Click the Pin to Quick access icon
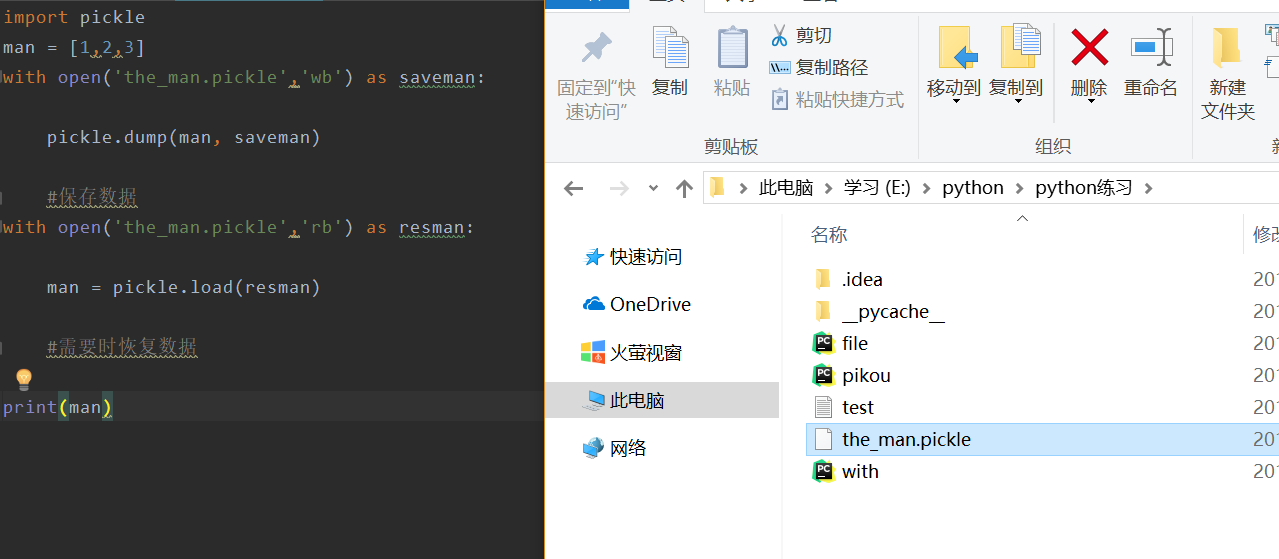1279x559 pixels. point(597,47)
